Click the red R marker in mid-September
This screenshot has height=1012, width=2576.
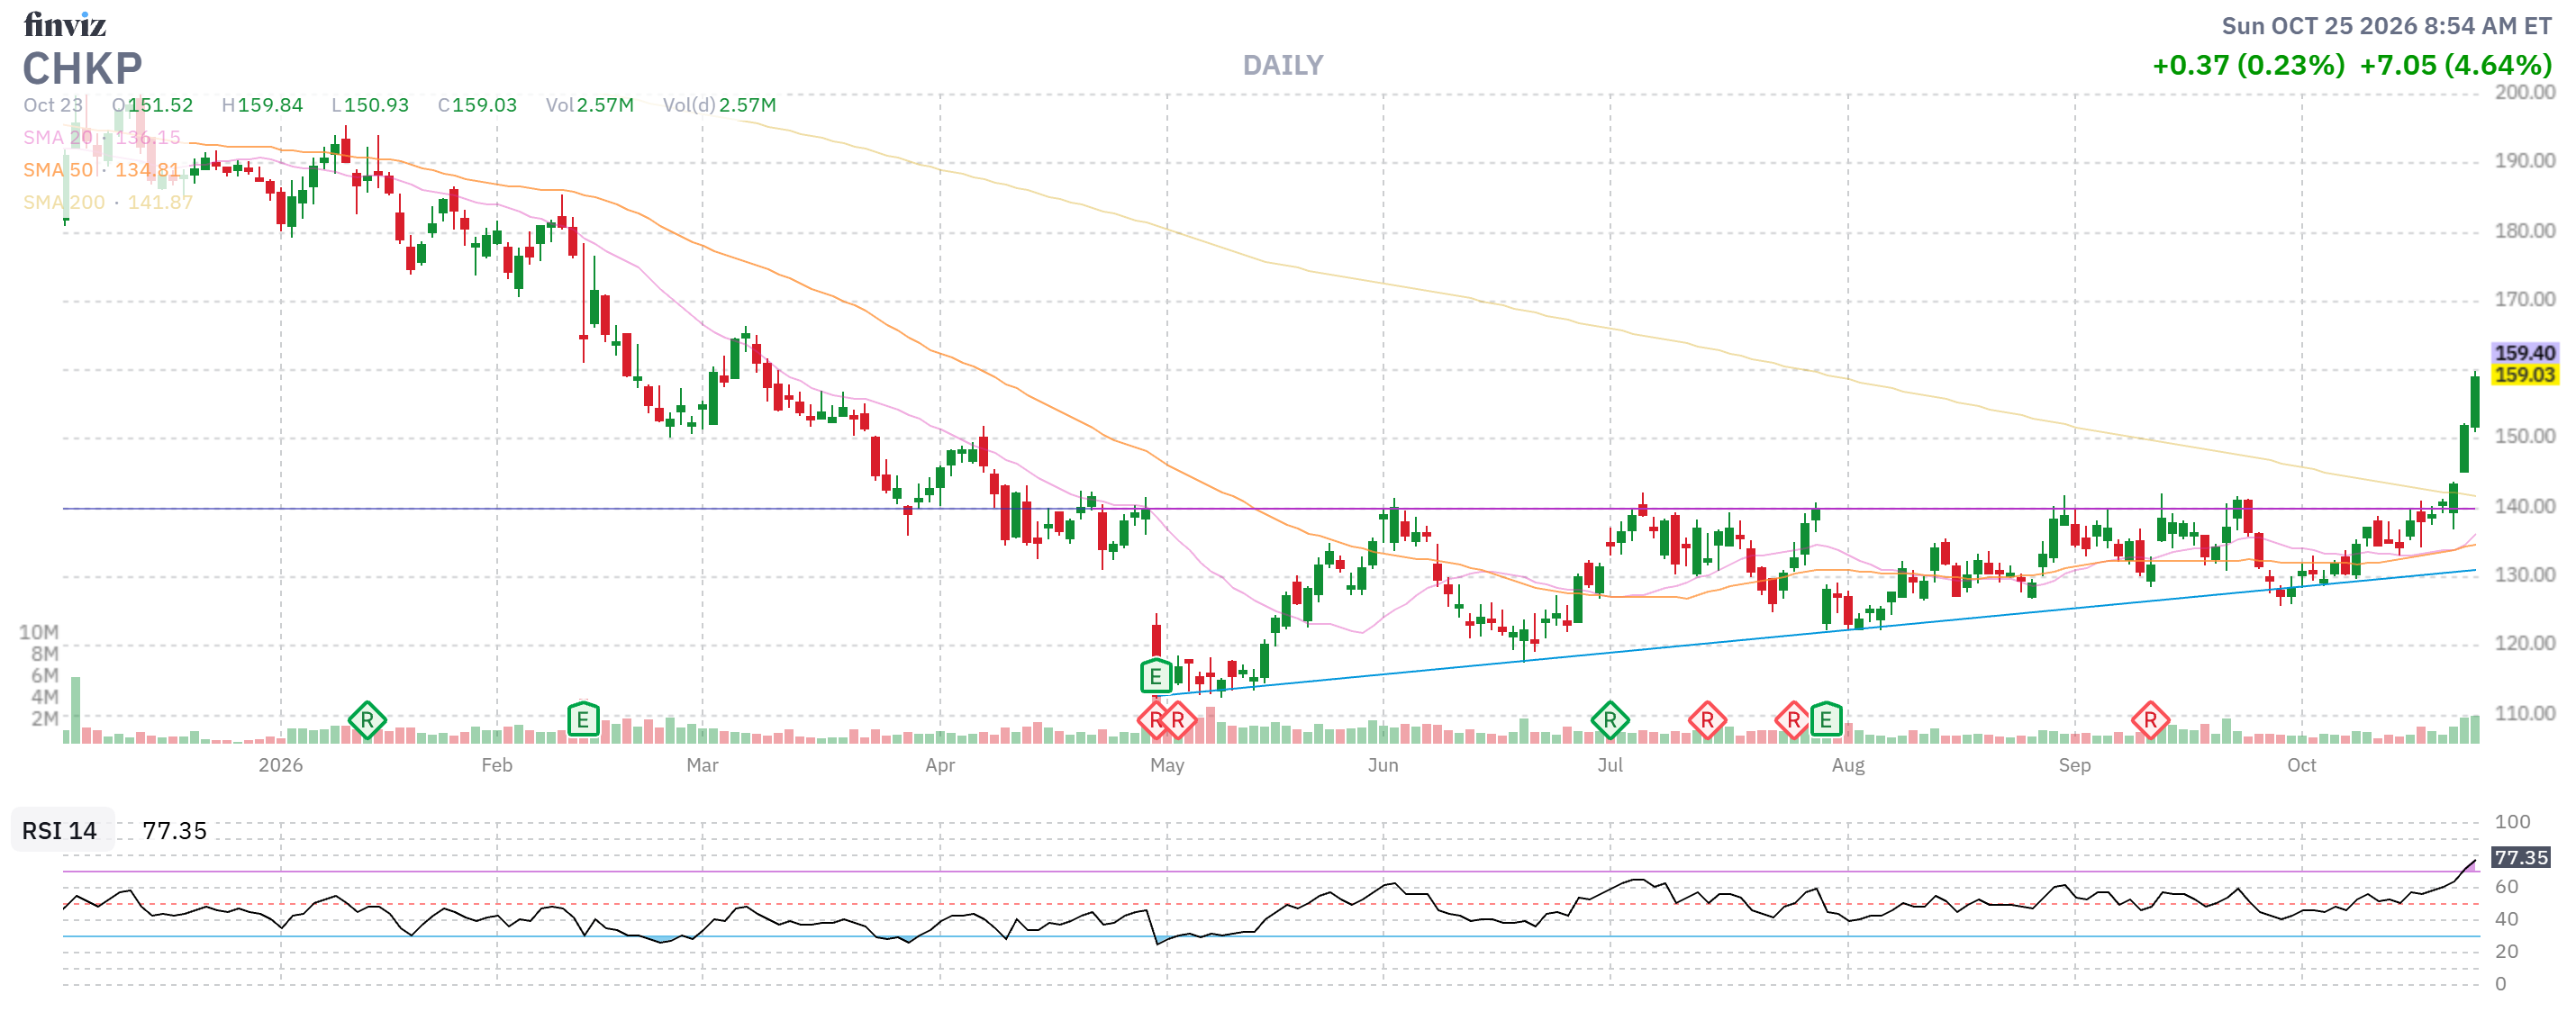coord(2150,719)
